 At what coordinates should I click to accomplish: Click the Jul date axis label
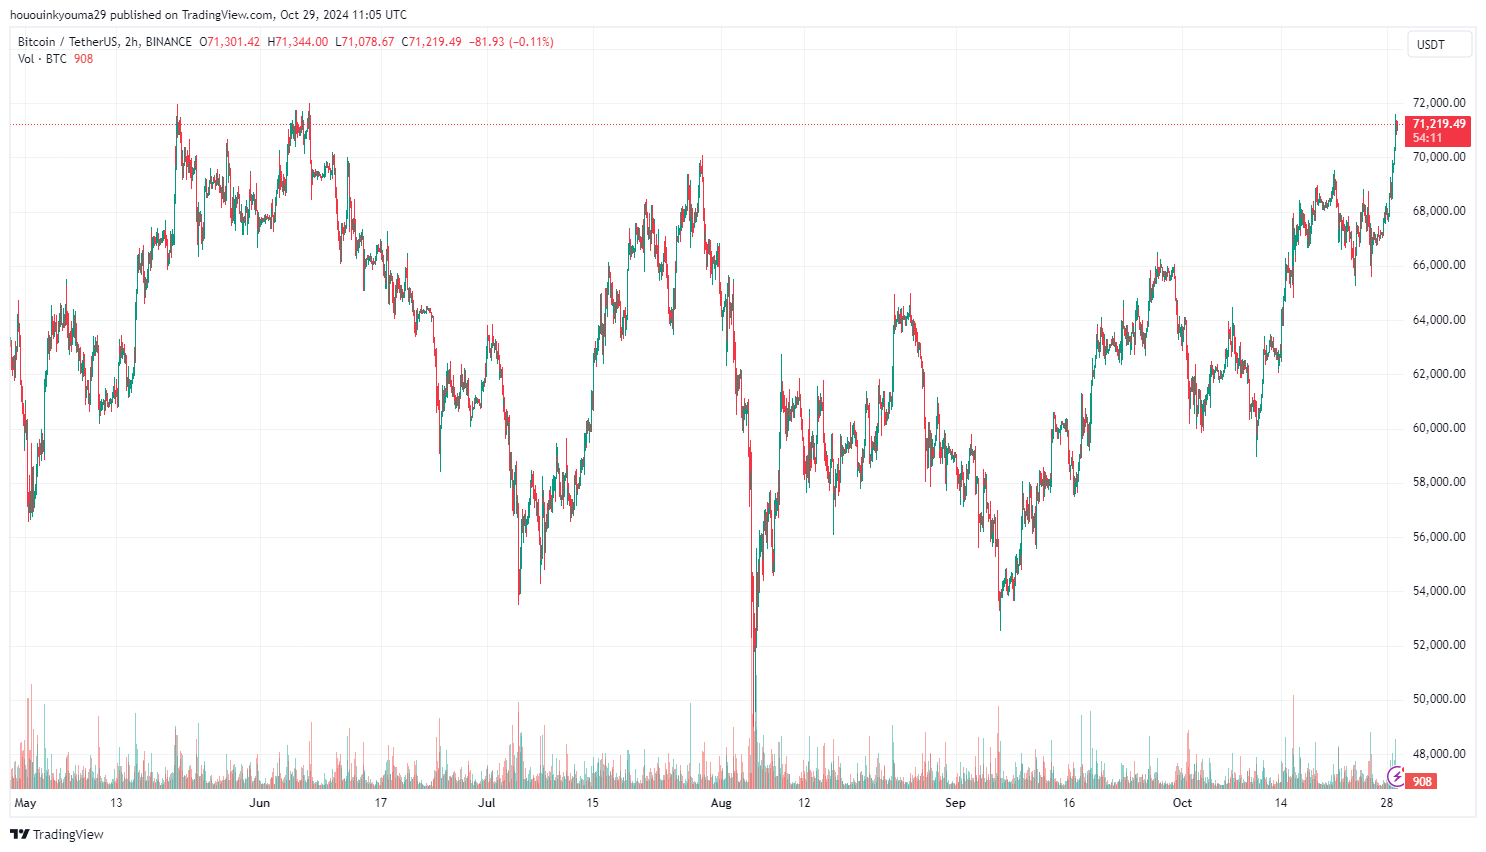[486, 803]
